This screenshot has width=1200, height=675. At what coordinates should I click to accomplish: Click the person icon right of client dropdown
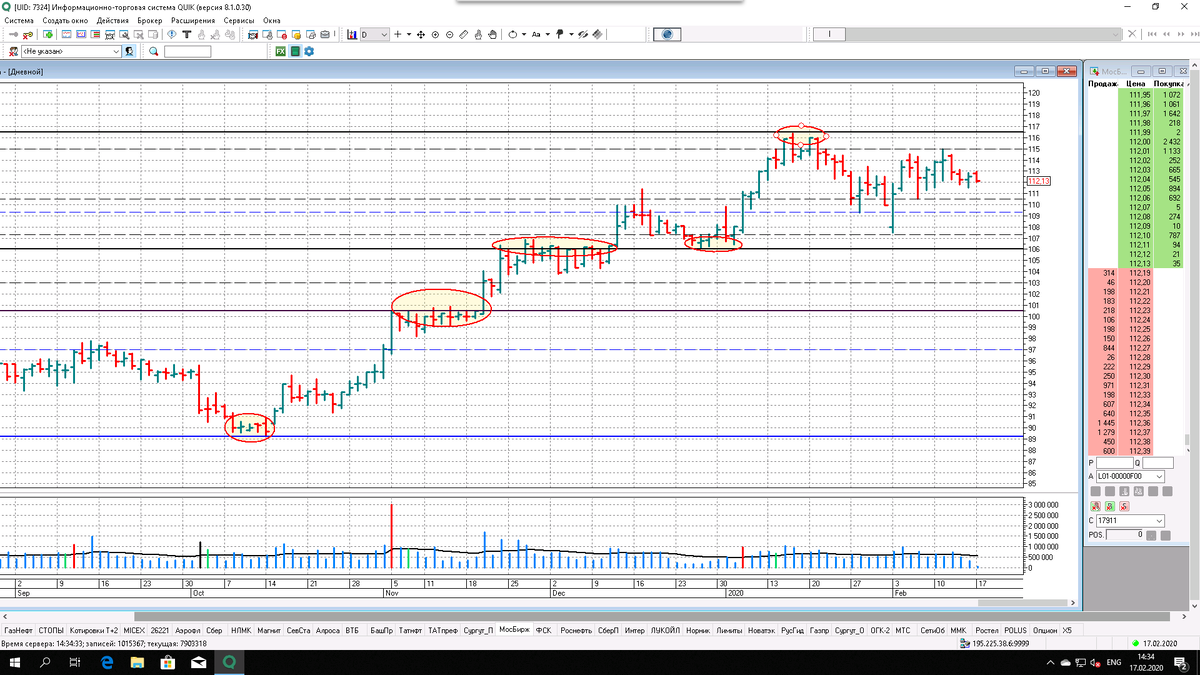[130, 51]
